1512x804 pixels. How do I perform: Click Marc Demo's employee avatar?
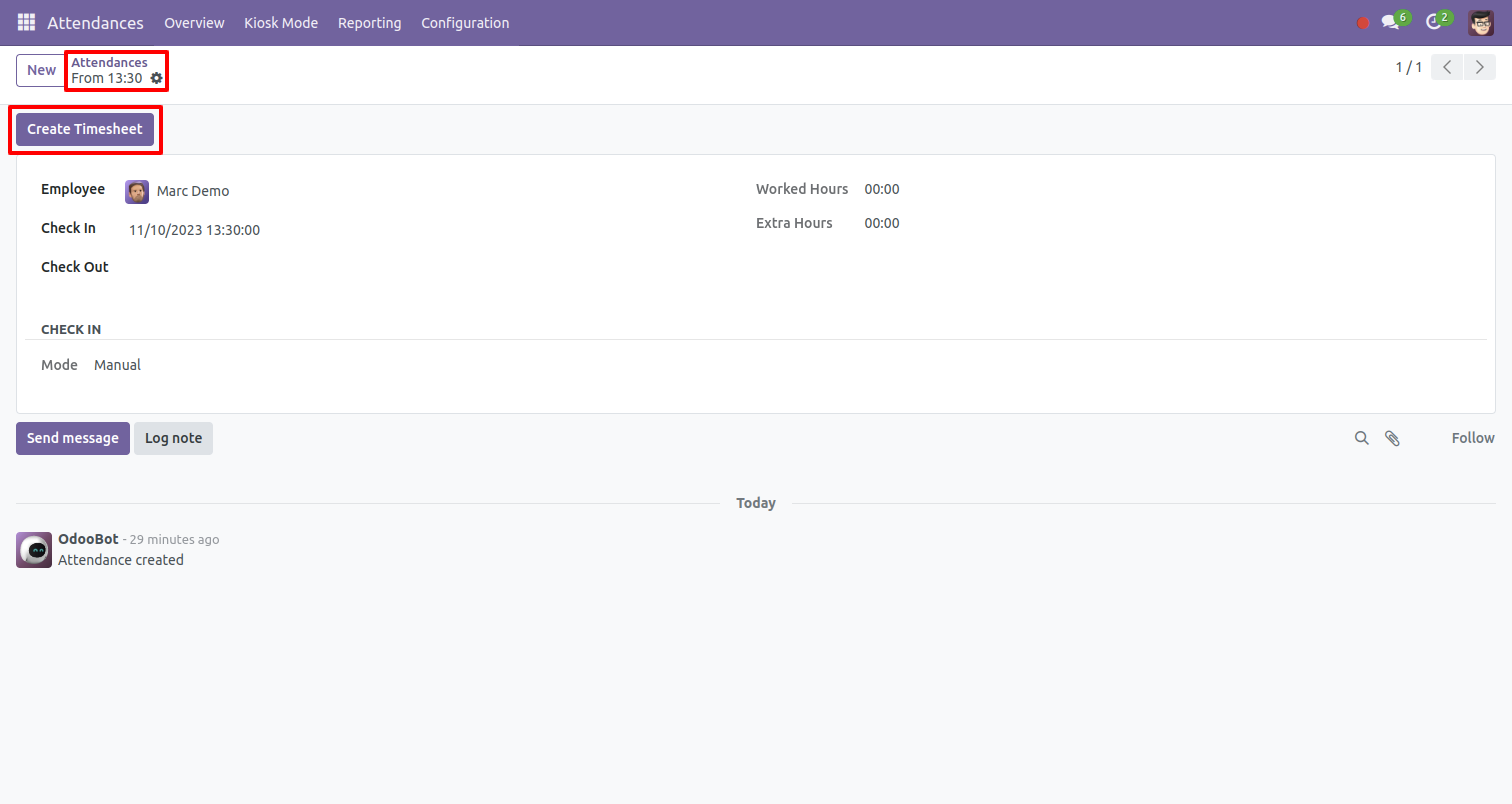[x=137, y=191]
